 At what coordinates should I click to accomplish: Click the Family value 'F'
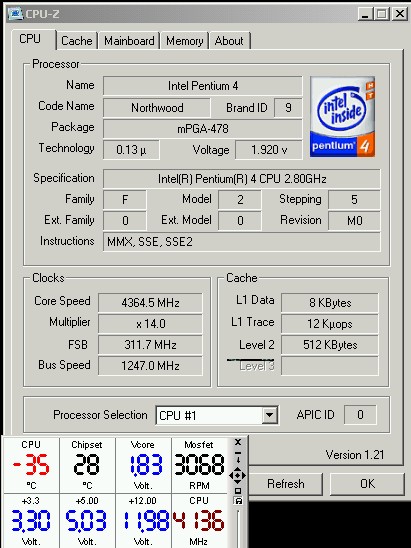(x=125, y=200)
